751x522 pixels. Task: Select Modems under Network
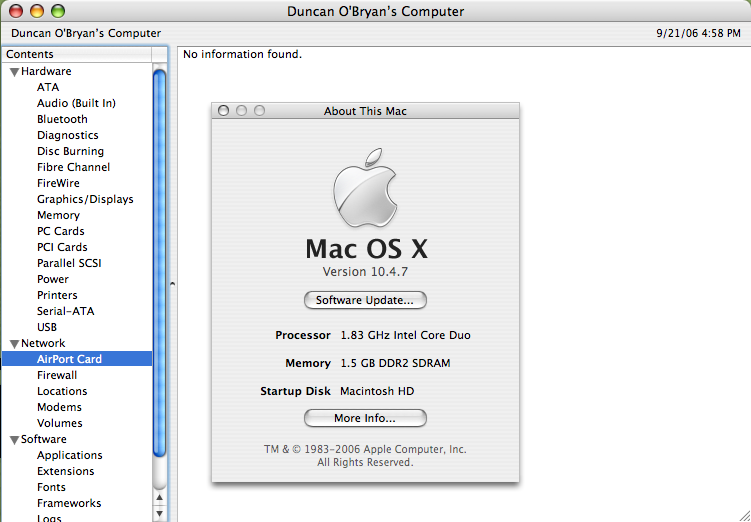click(59, 407)
